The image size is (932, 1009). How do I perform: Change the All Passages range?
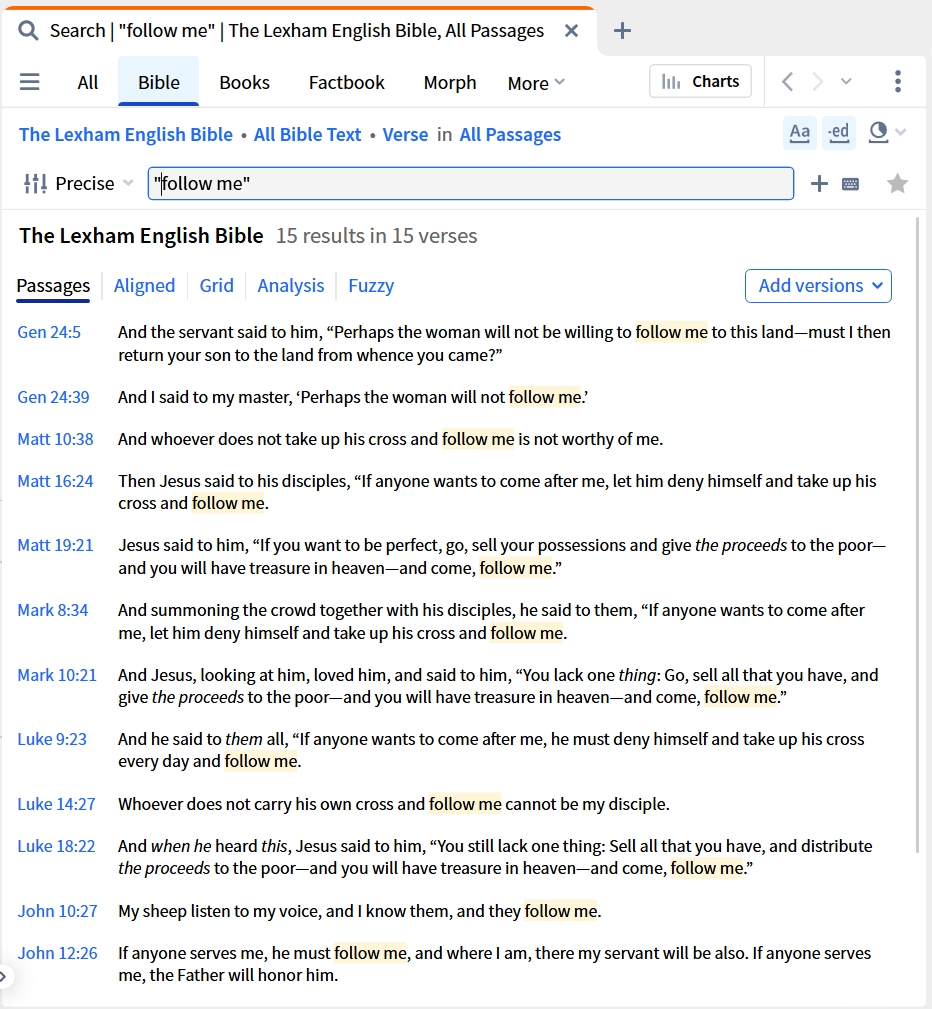coord(510,134)
